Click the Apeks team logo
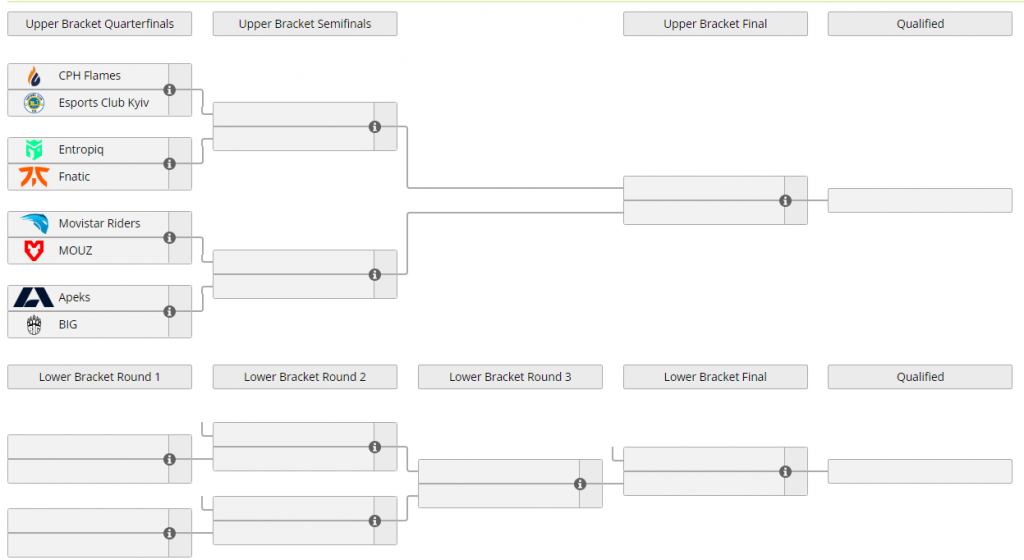Viewport: 1024px width, 560px height. pos(34,298)
